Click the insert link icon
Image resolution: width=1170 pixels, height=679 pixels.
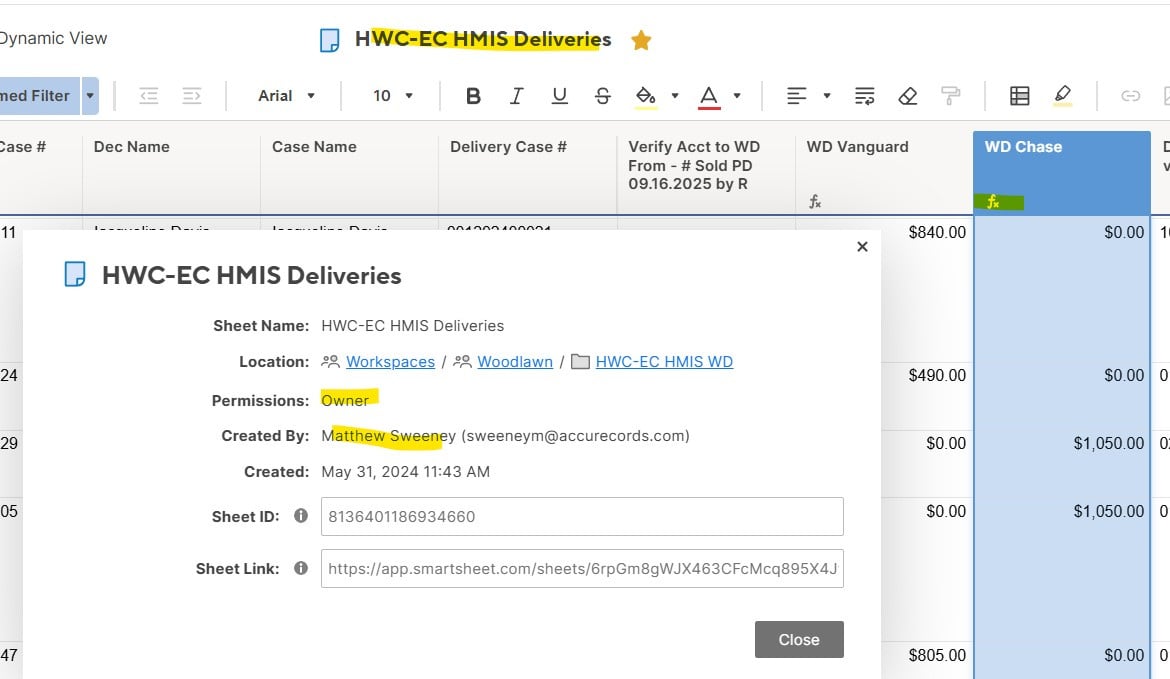(1130, 96)
